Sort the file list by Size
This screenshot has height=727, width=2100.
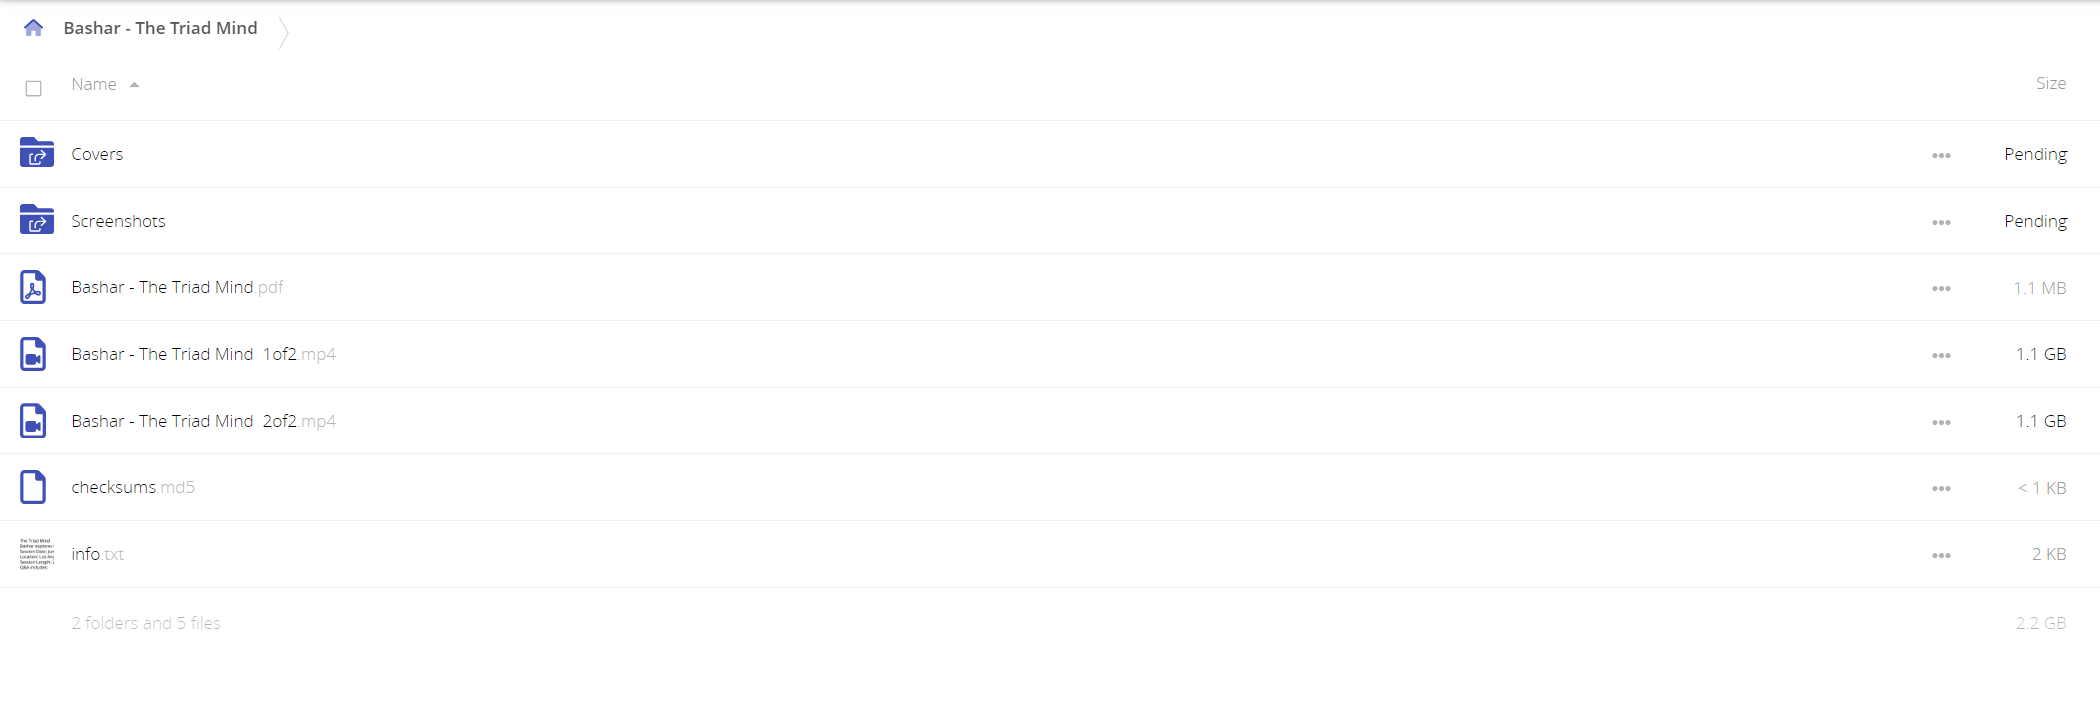click(2050, 84)
